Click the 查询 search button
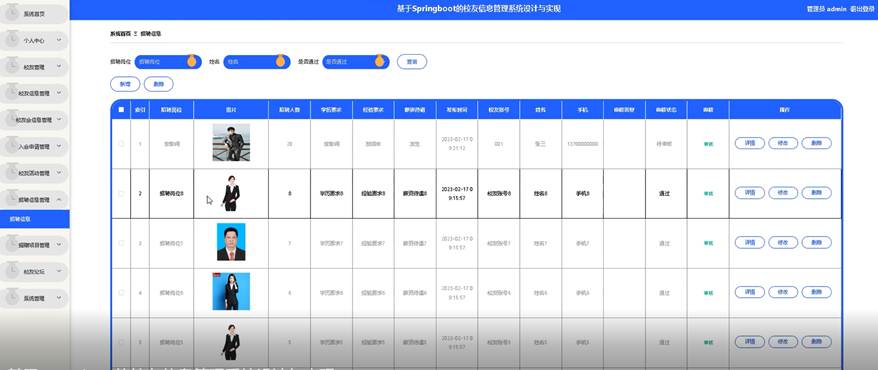878x370 pixels. (412, 62)
